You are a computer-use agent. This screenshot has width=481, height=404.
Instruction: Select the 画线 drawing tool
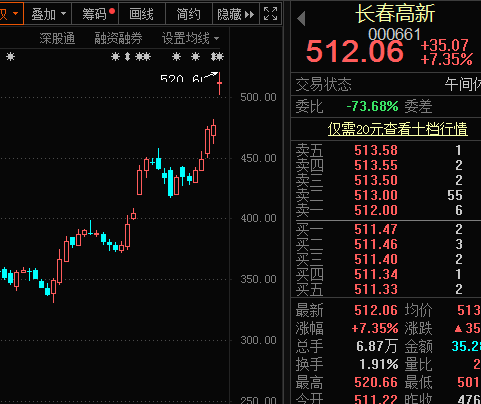pyautogui.click(x=142, y=14)
